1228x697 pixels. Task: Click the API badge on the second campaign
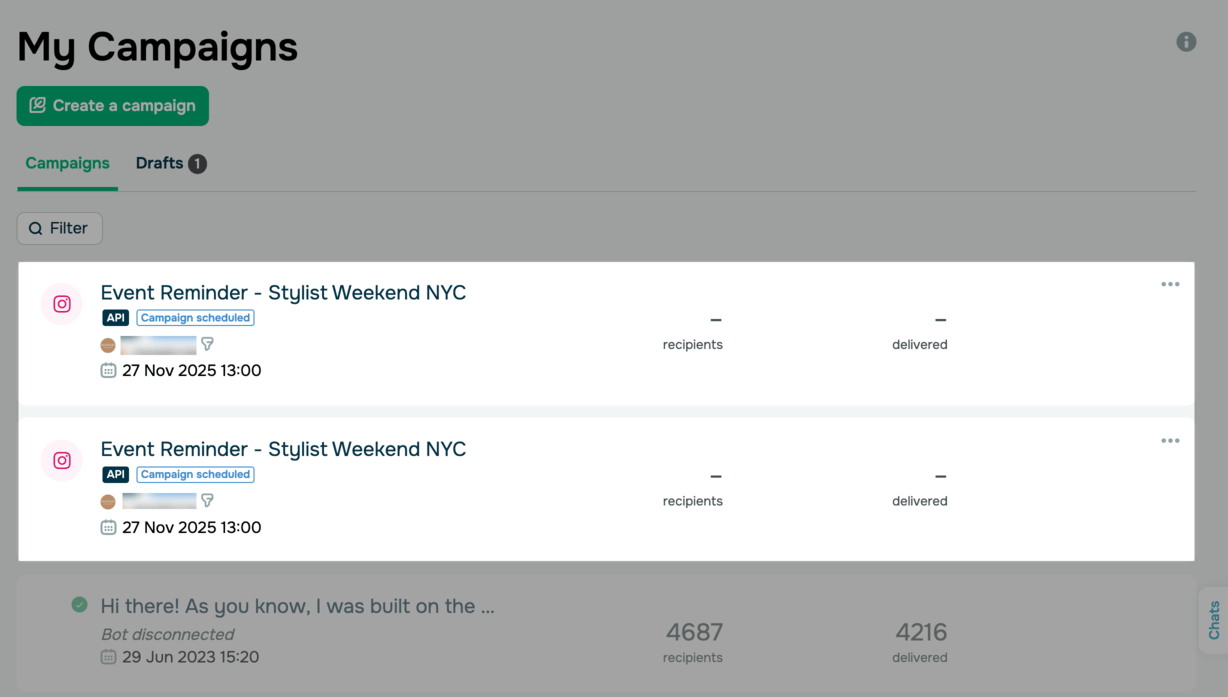116,474
